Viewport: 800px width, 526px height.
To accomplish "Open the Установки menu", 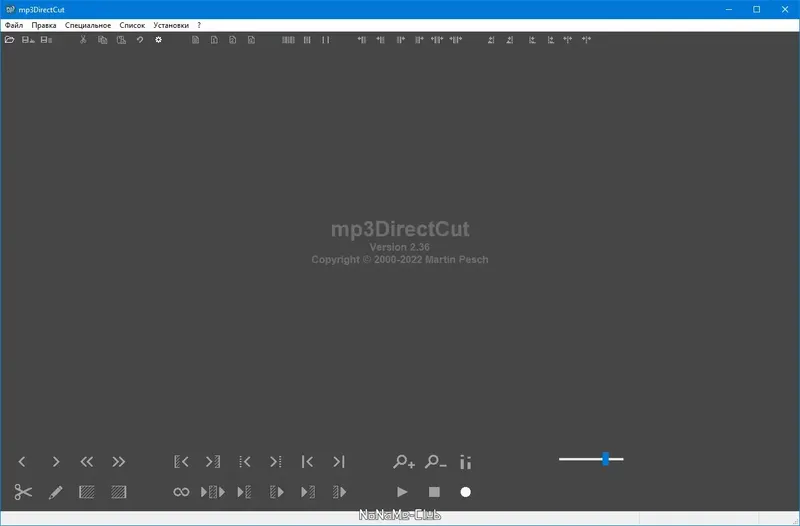I will click(x=171, y=25).
